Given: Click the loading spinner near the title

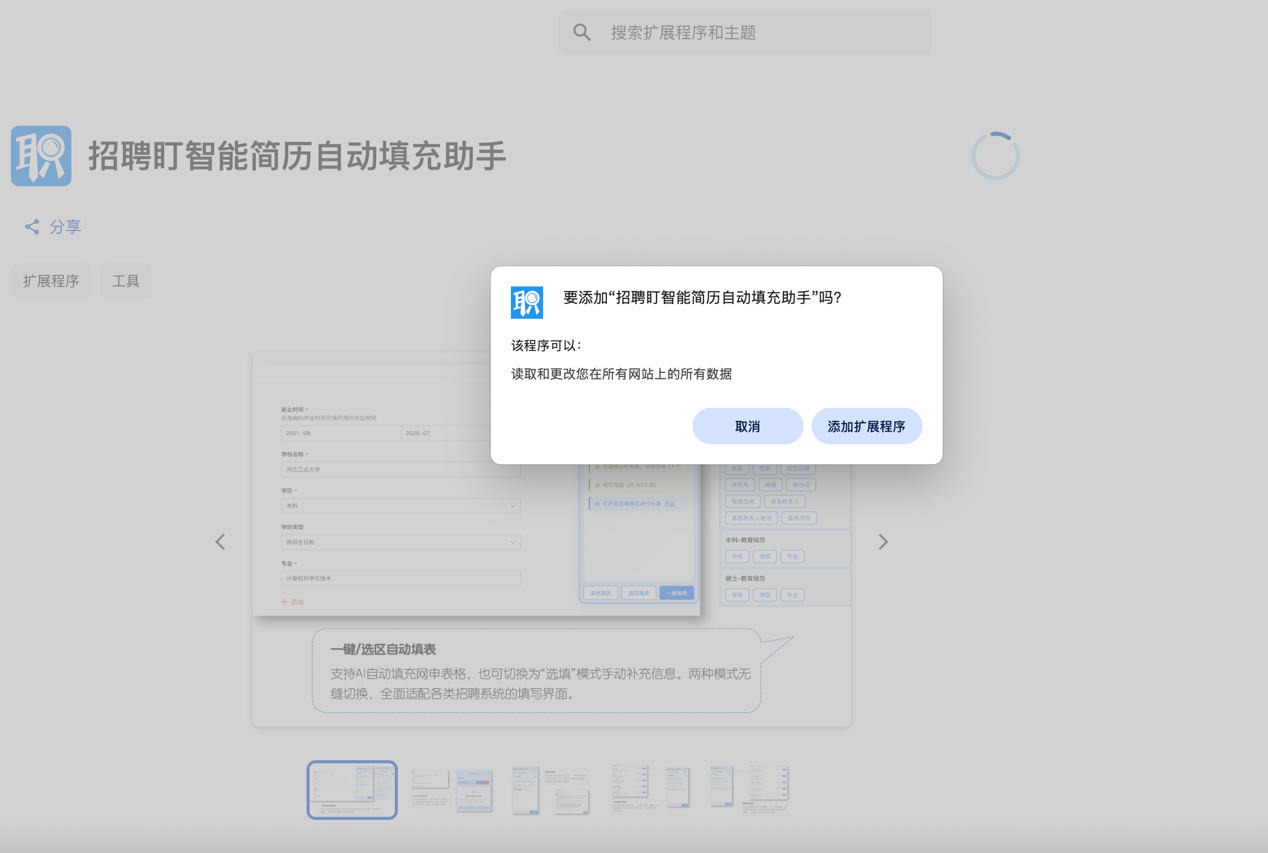Looking at the screenshot, I should (995, 154).
